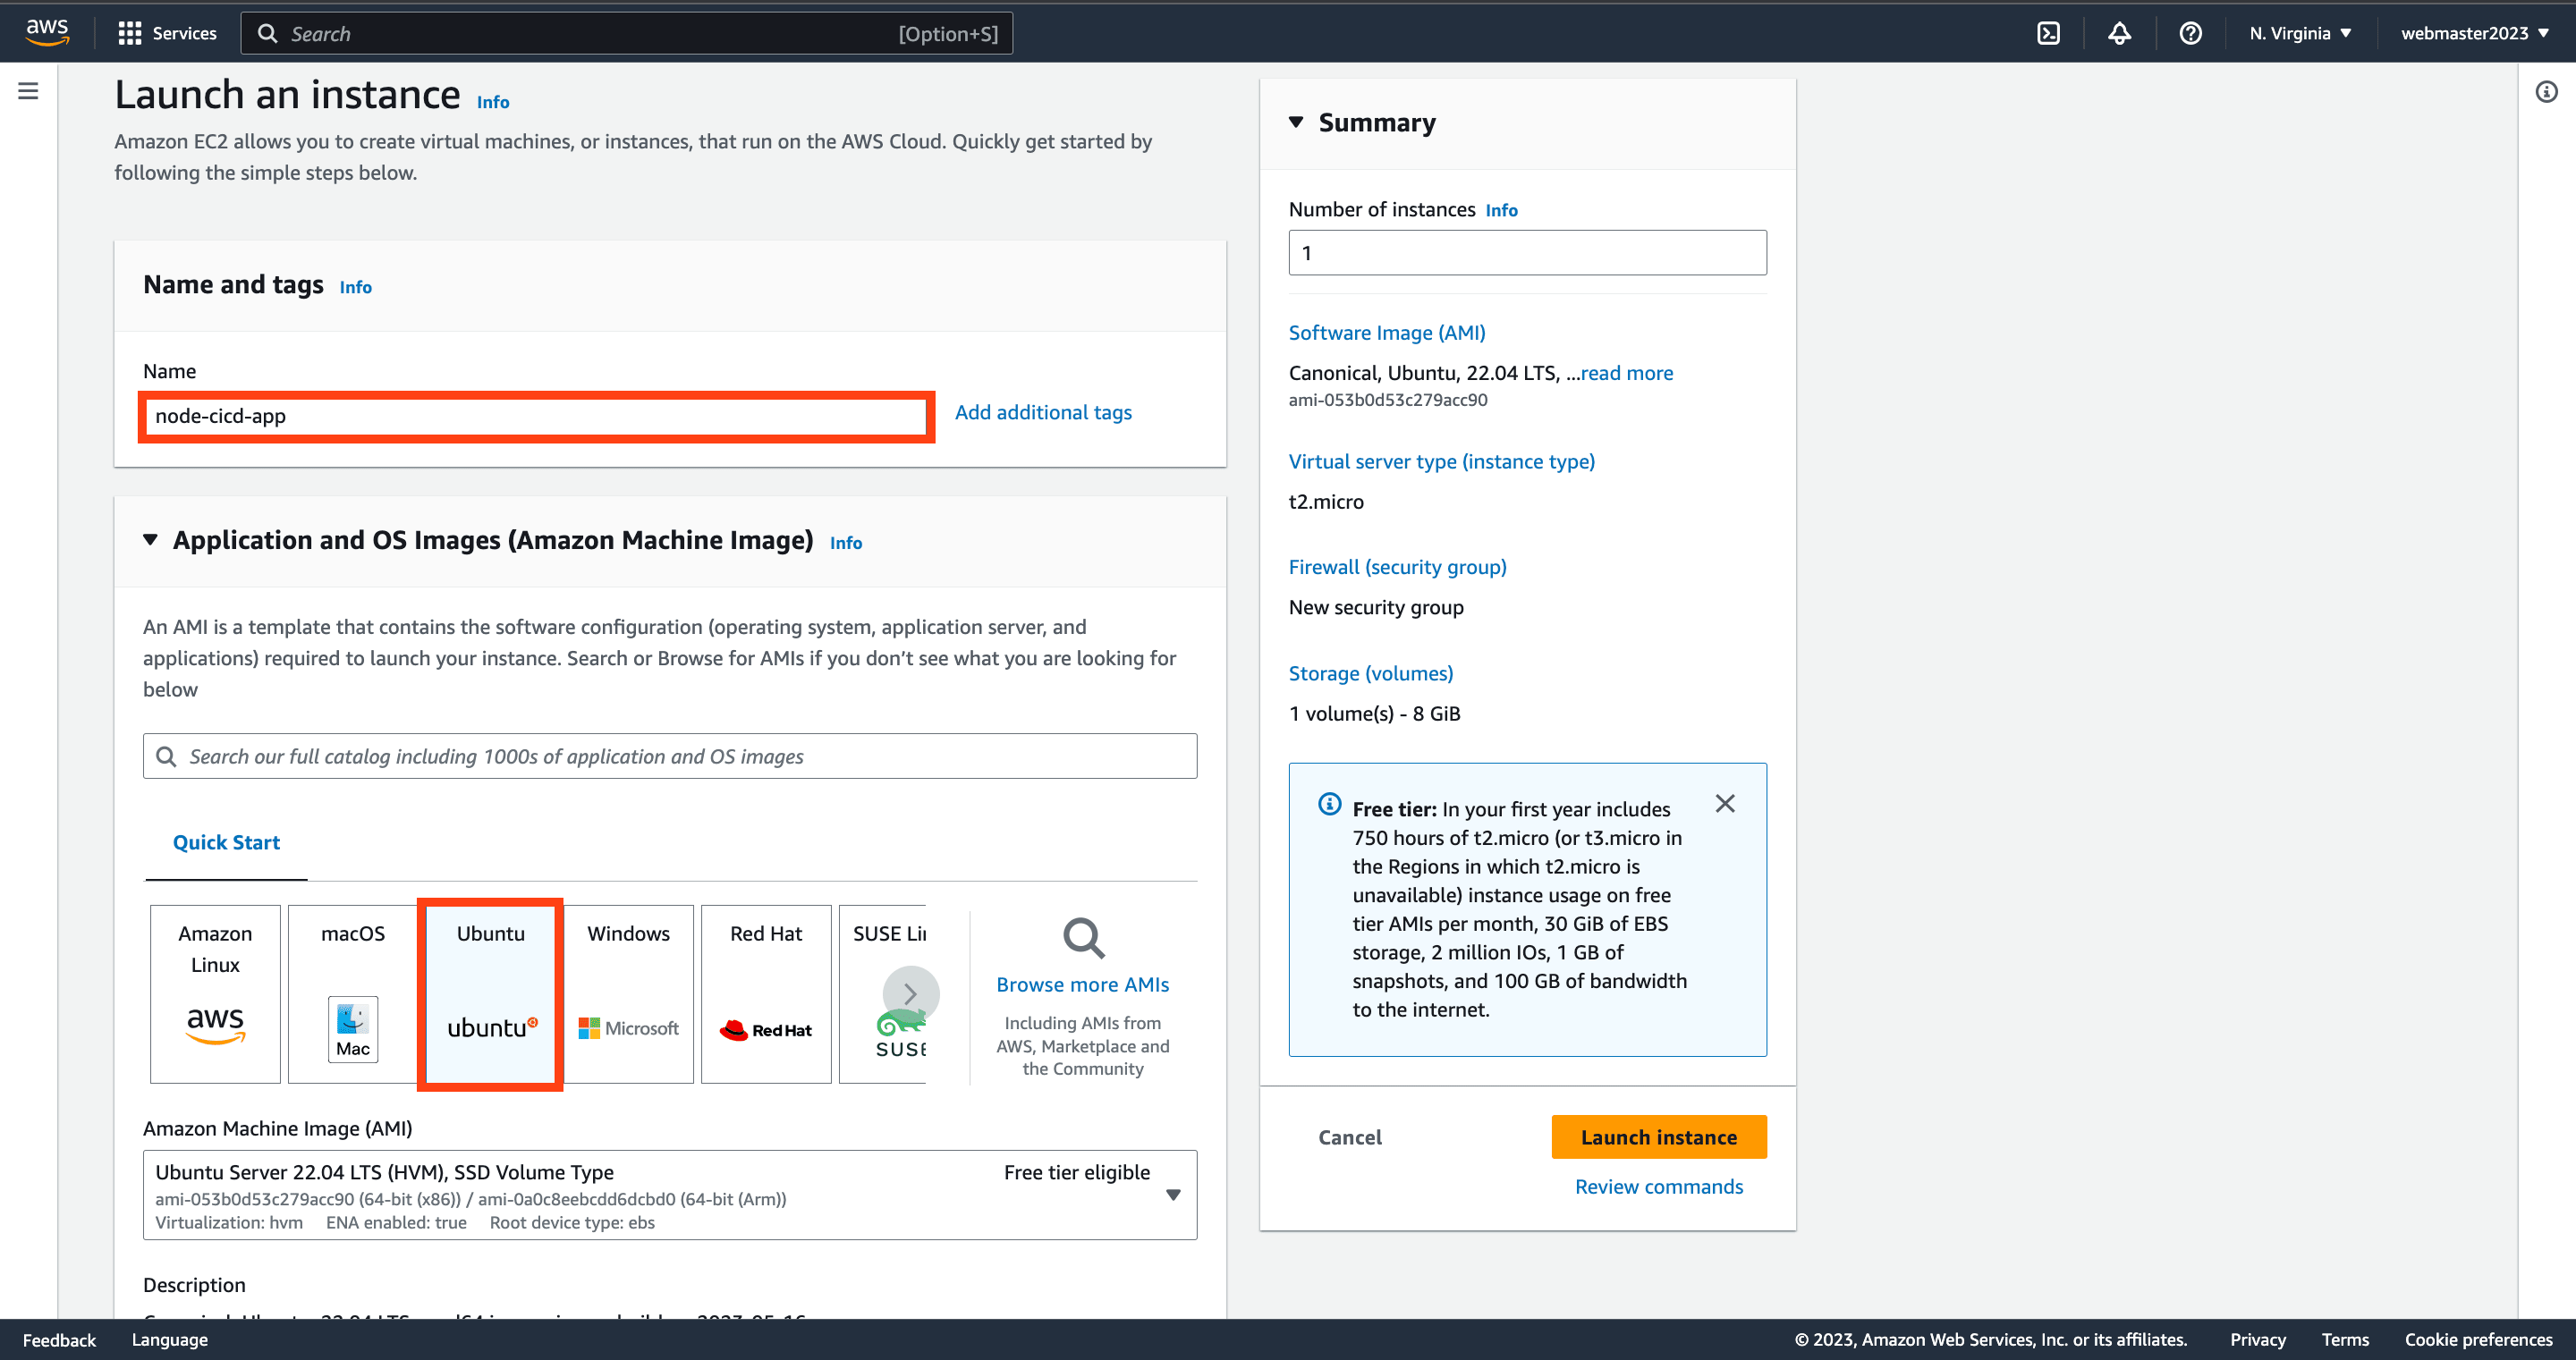Open Firewall (security group) summary link
This screenshot has height=1360, width=2576.
[1397, 567]
